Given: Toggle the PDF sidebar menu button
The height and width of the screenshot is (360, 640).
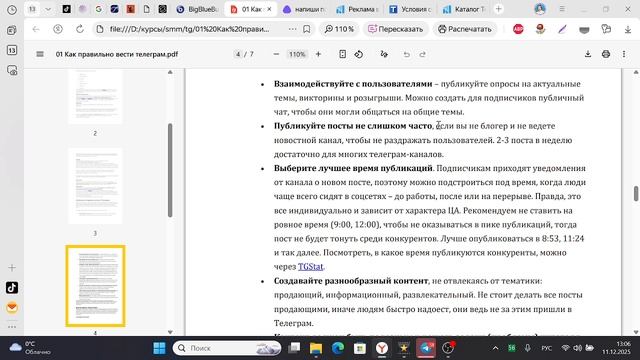Looking at the screenshot, I should pos(40,54).
